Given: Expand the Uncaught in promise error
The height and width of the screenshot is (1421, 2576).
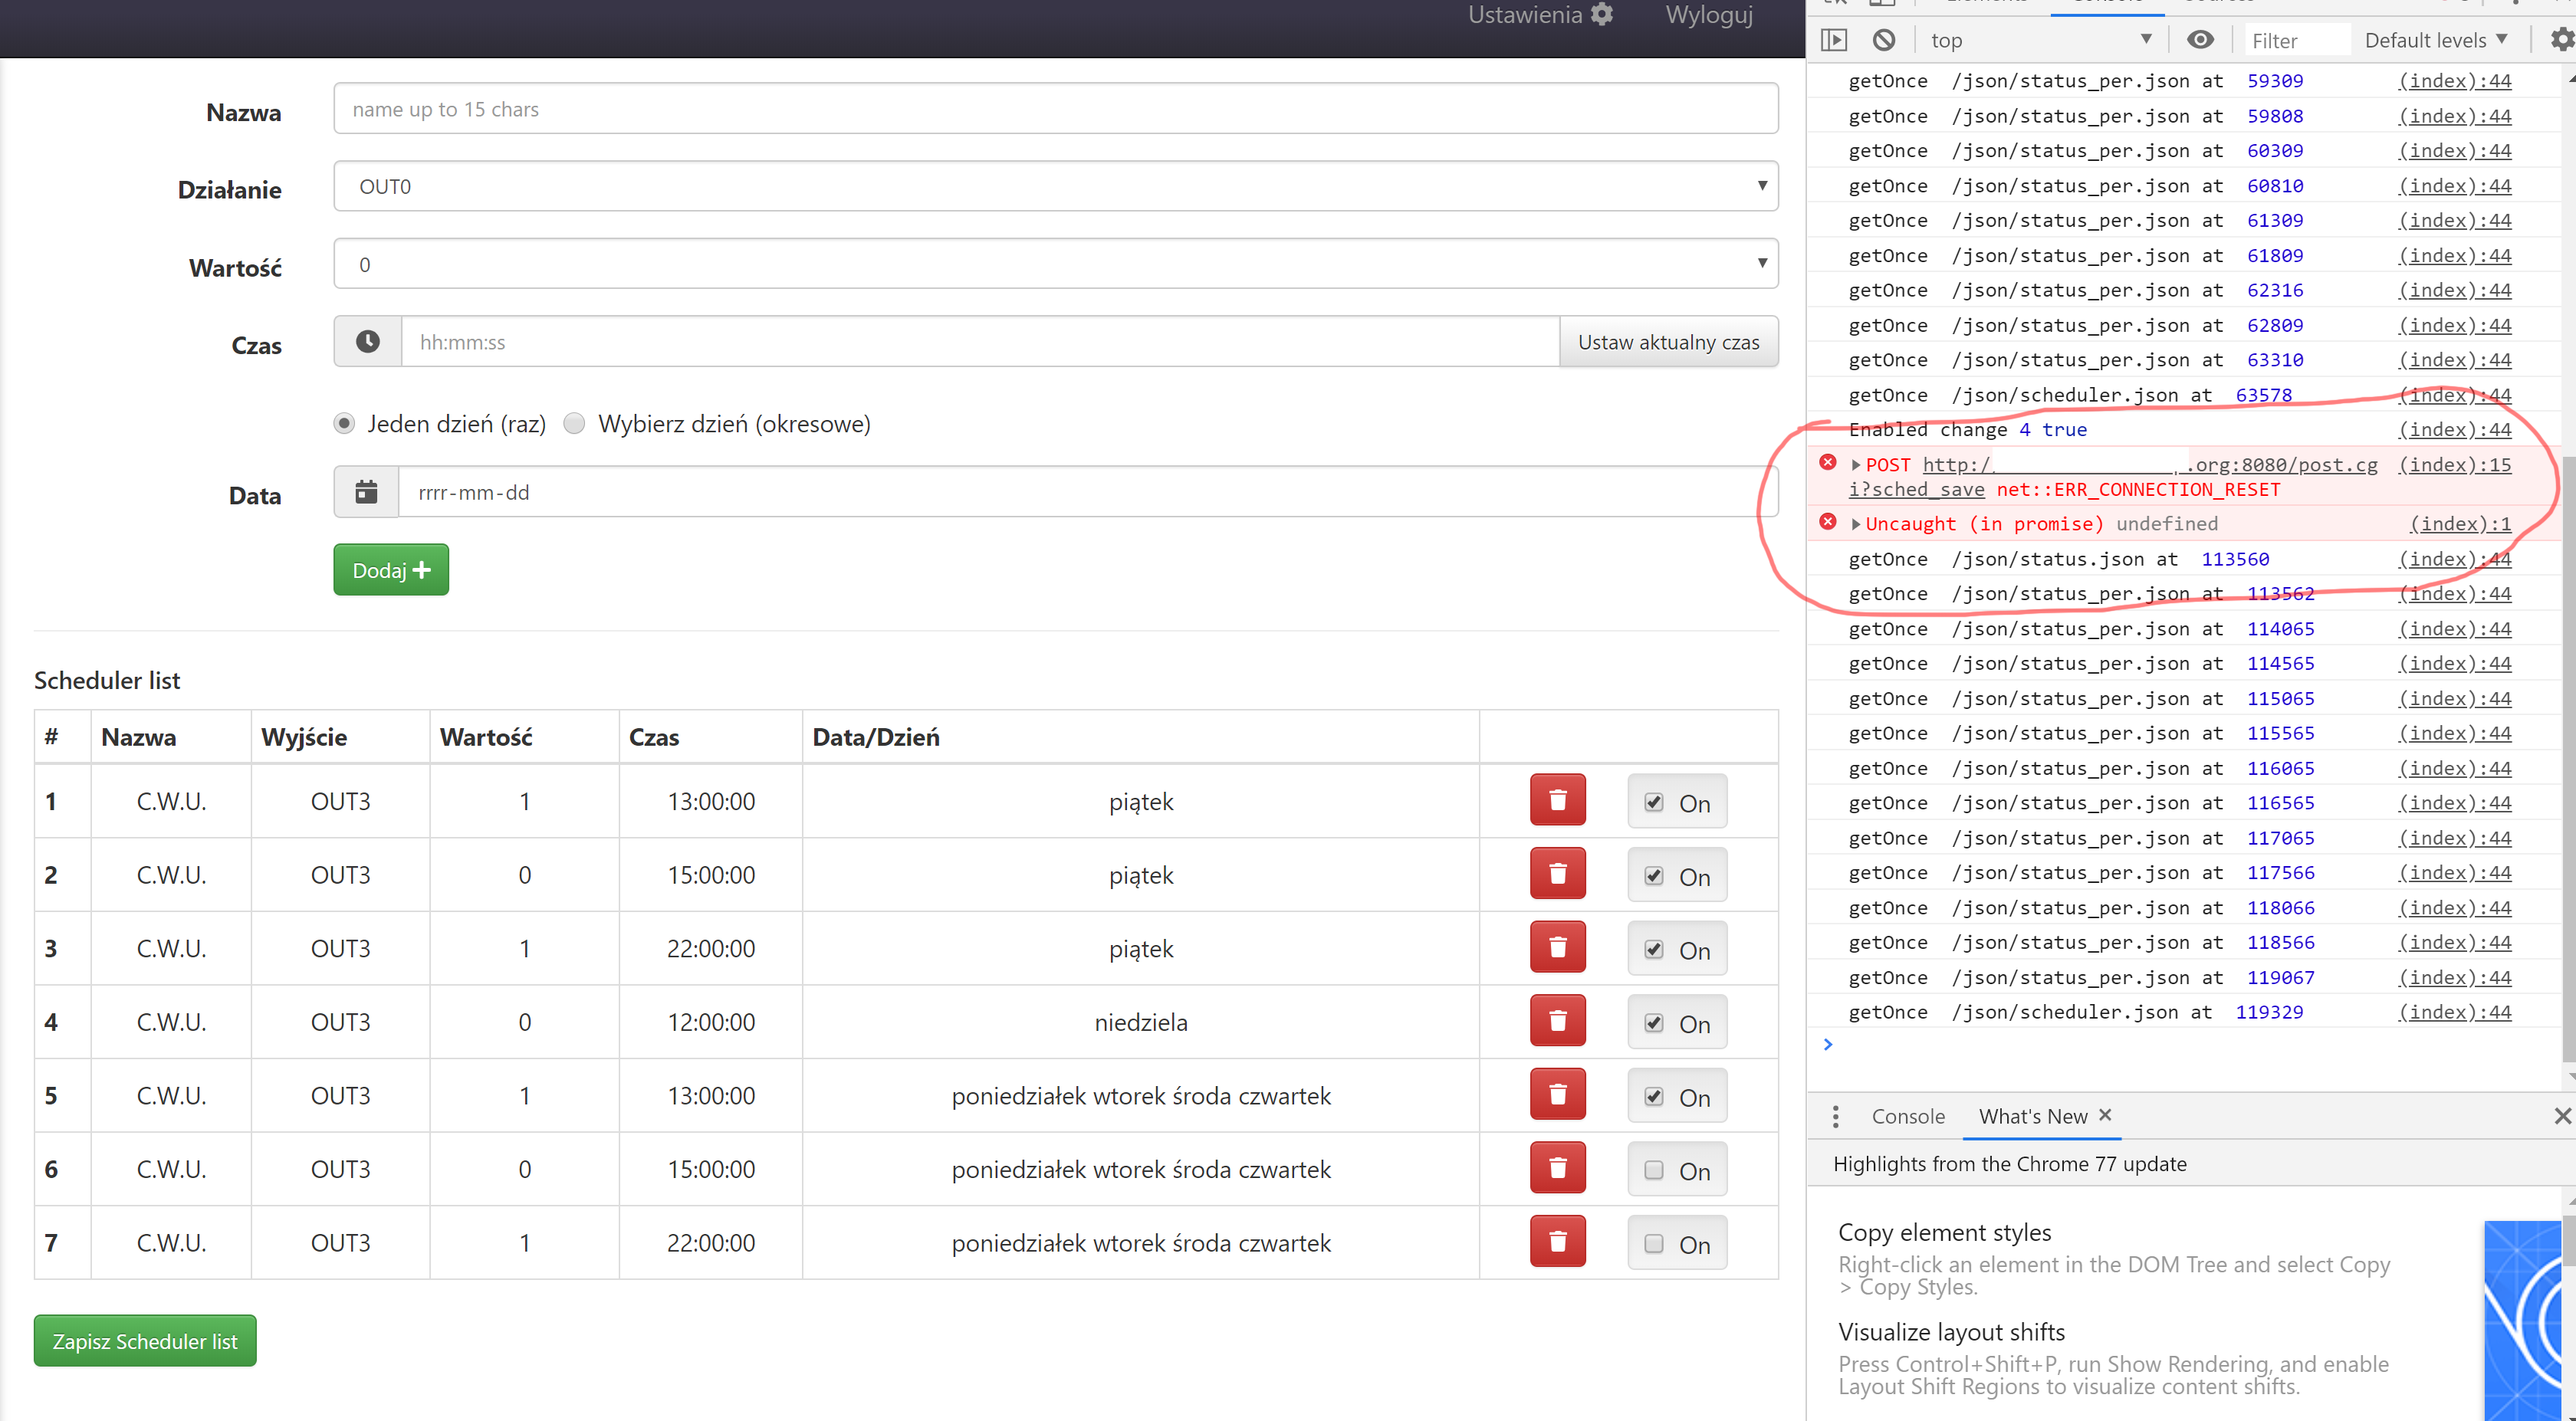Looking at the screenshot, I should (1856, 524).
